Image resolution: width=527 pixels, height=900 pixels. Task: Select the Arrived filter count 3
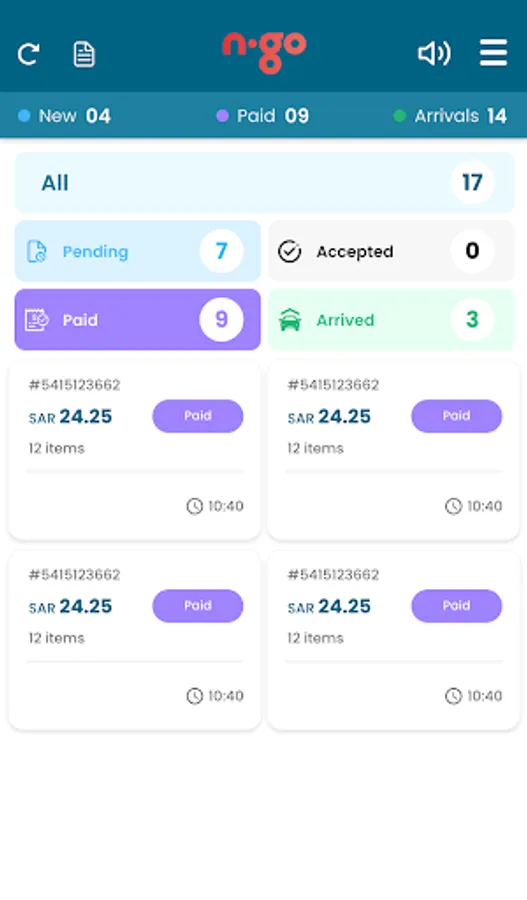(x=472, y=319)
